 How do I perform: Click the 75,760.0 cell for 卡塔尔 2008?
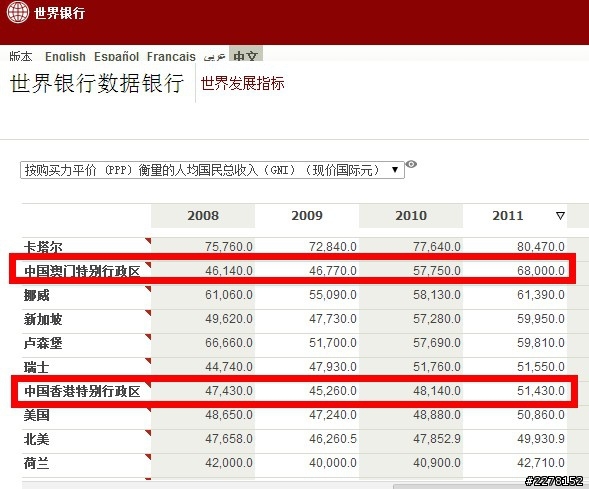(x=229, y=247)
